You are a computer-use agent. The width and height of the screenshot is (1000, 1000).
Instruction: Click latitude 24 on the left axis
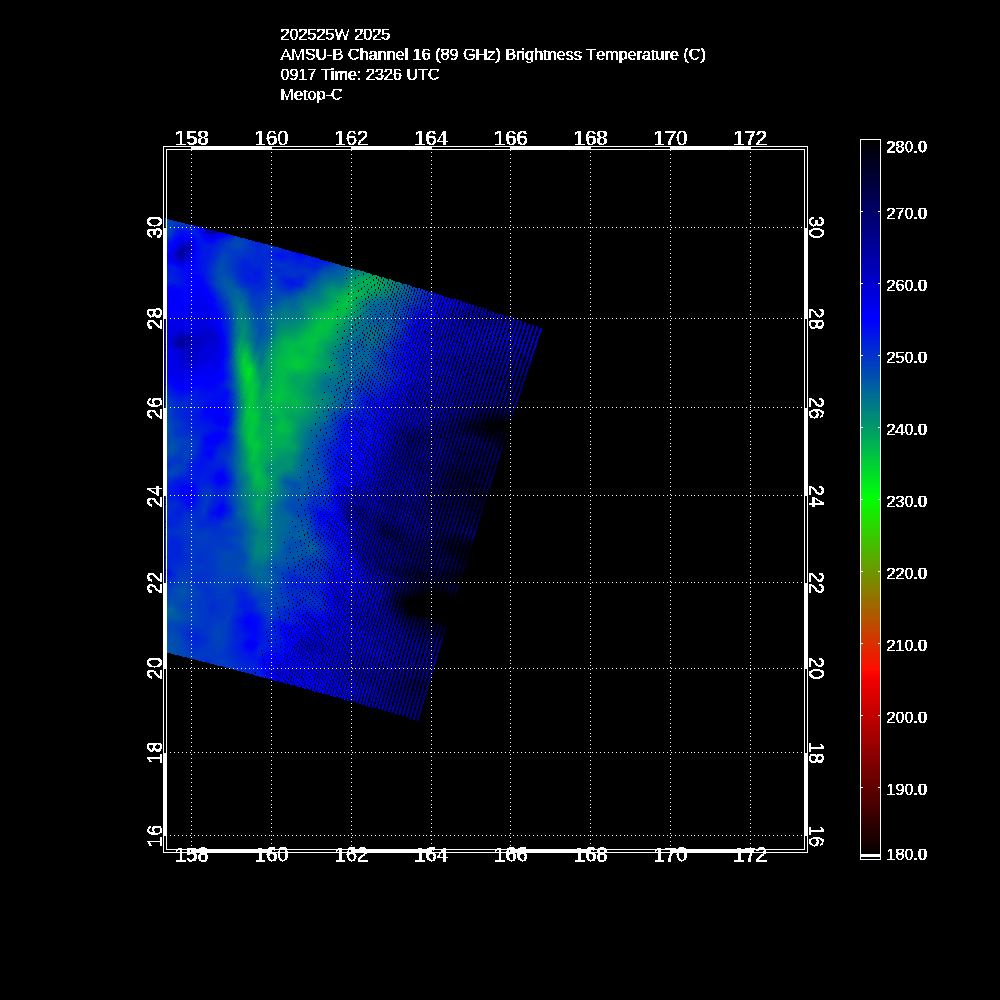tap(155, 496)
